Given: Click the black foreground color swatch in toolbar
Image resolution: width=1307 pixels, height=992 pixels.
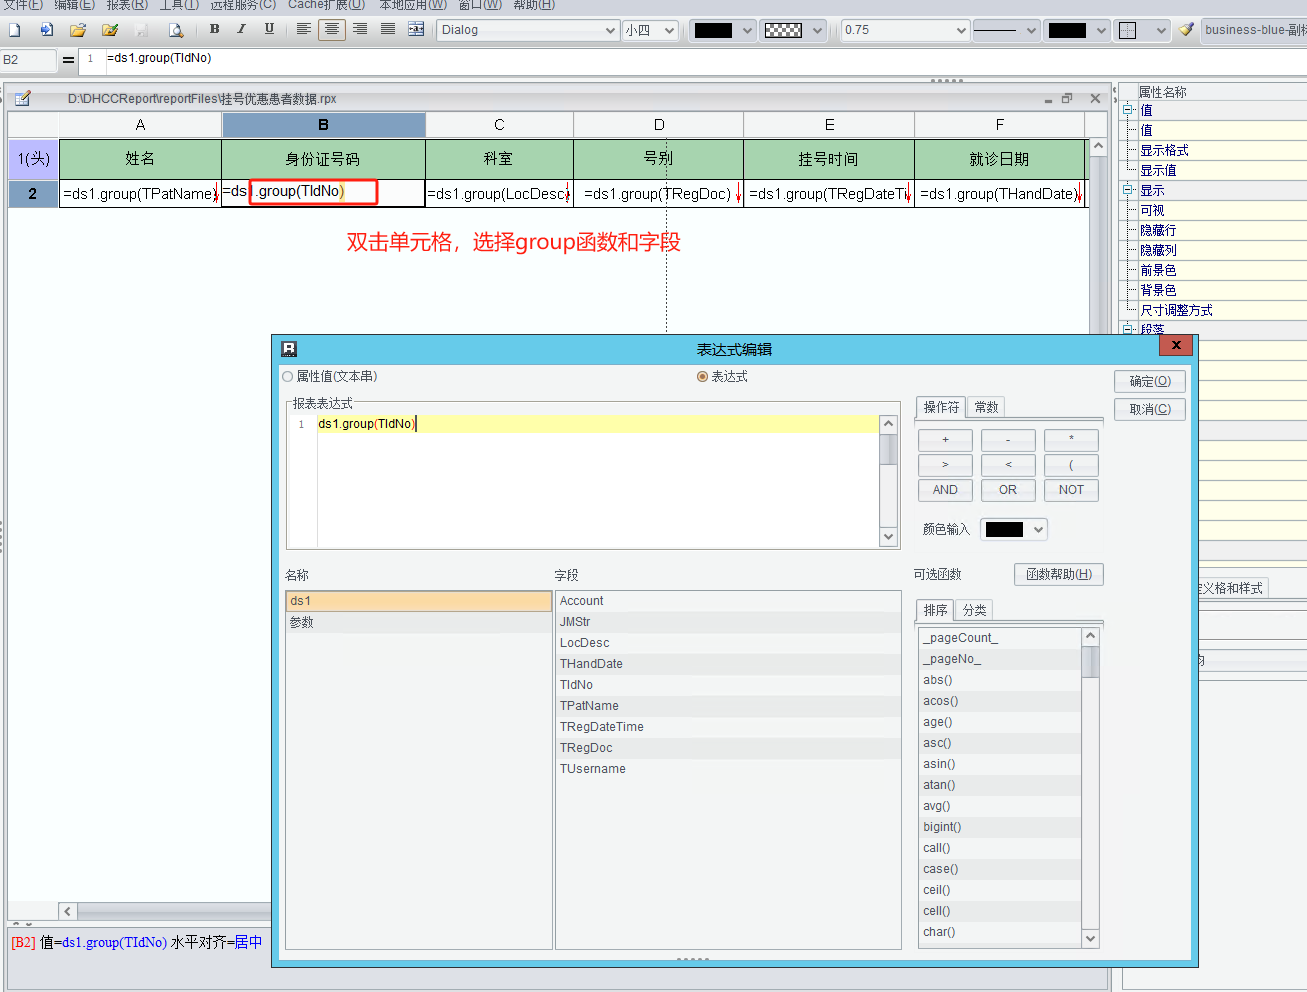Looking at the screenshot, I should click(713, 31).
